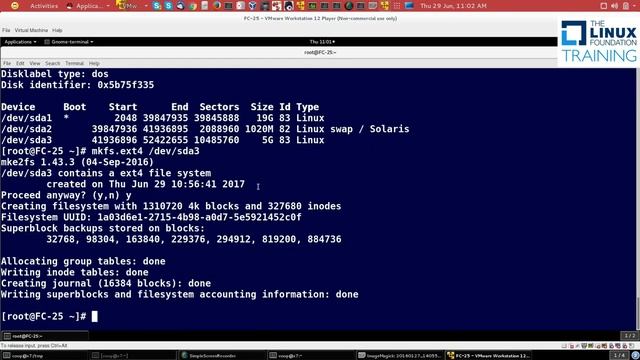
Task: Open VMware Player File menu
Action: (x=6, y=30)
